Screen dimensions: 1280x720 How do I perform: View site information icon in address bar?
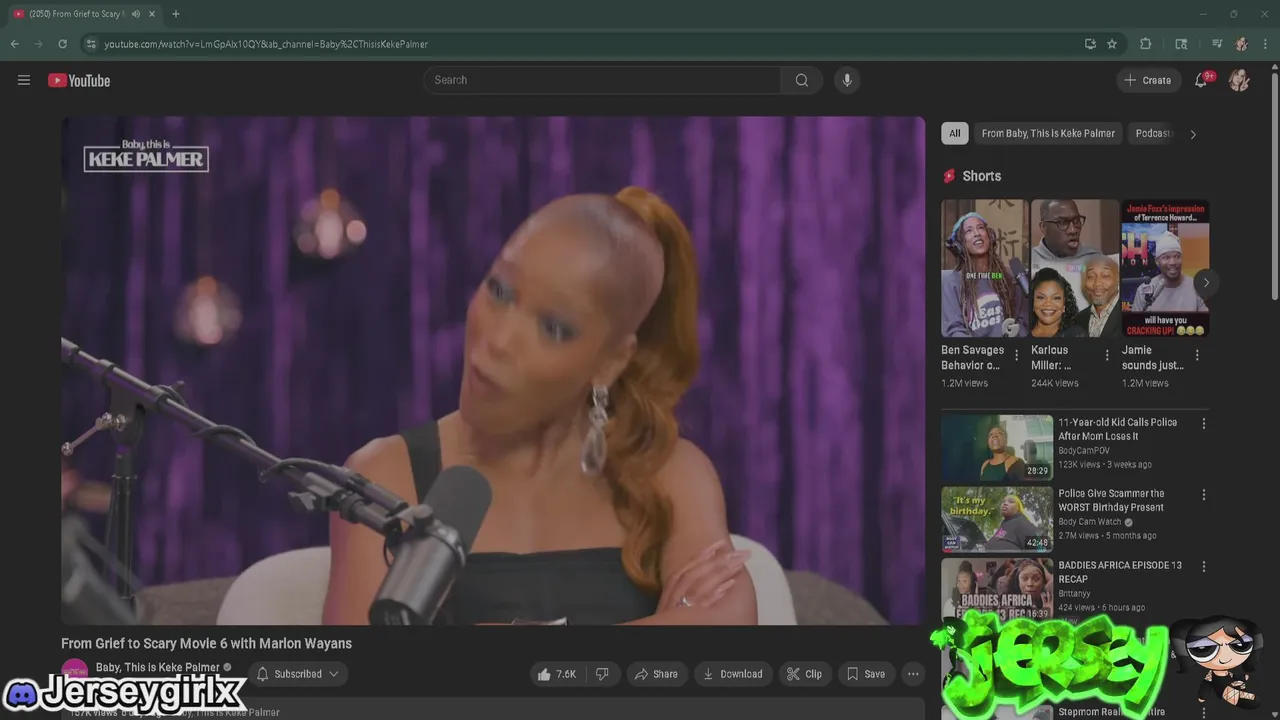(x=91, y=44)
